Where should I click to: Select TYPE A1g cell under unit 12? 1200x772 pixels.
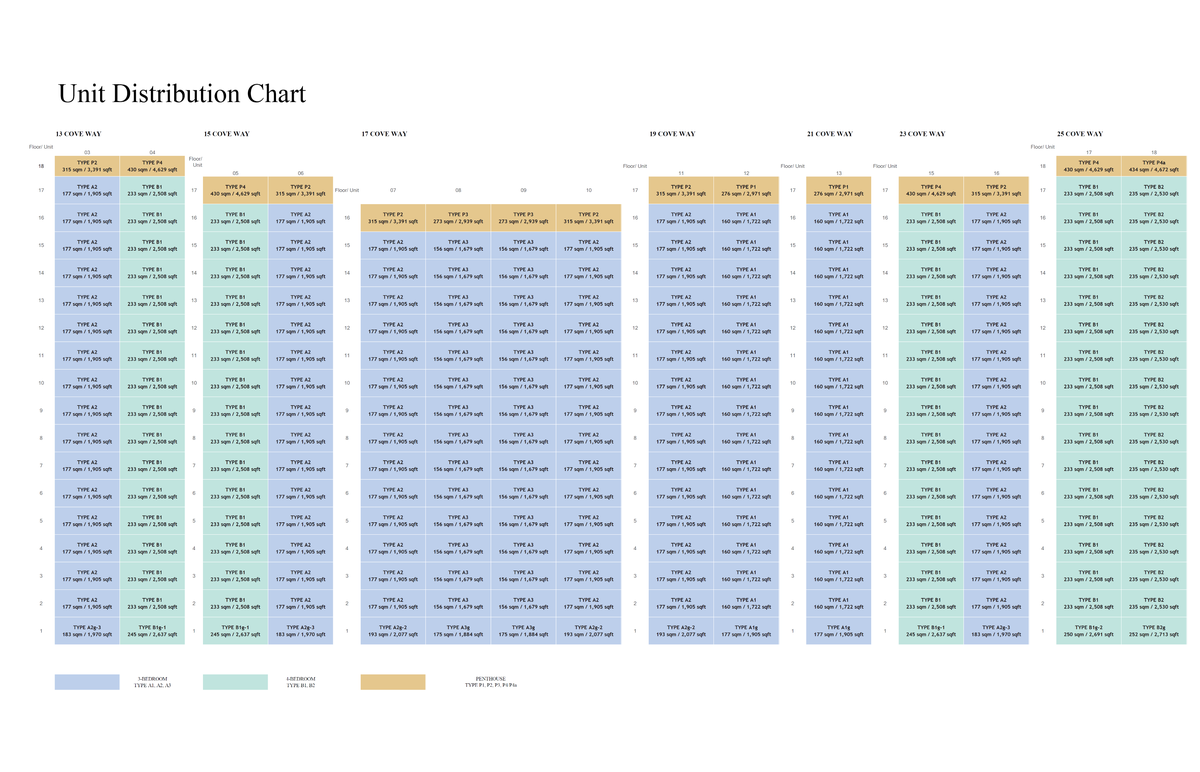(x=746, y=631)
